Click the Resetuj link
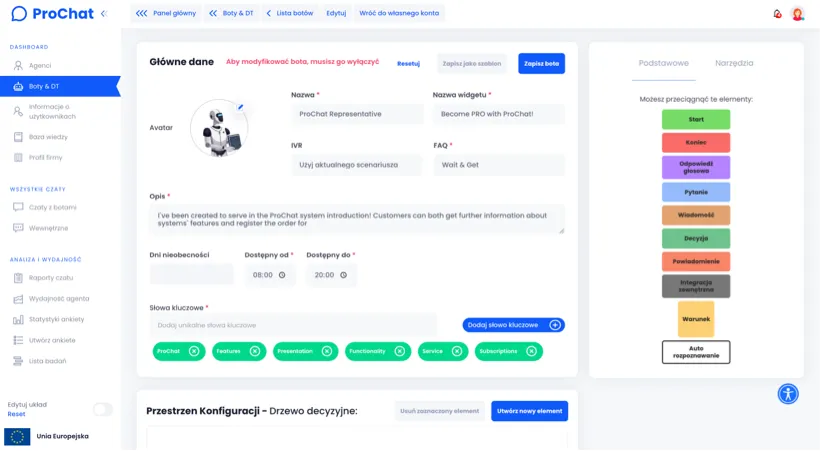The width and height of the screenshot is (820, 451). [408, 63]
